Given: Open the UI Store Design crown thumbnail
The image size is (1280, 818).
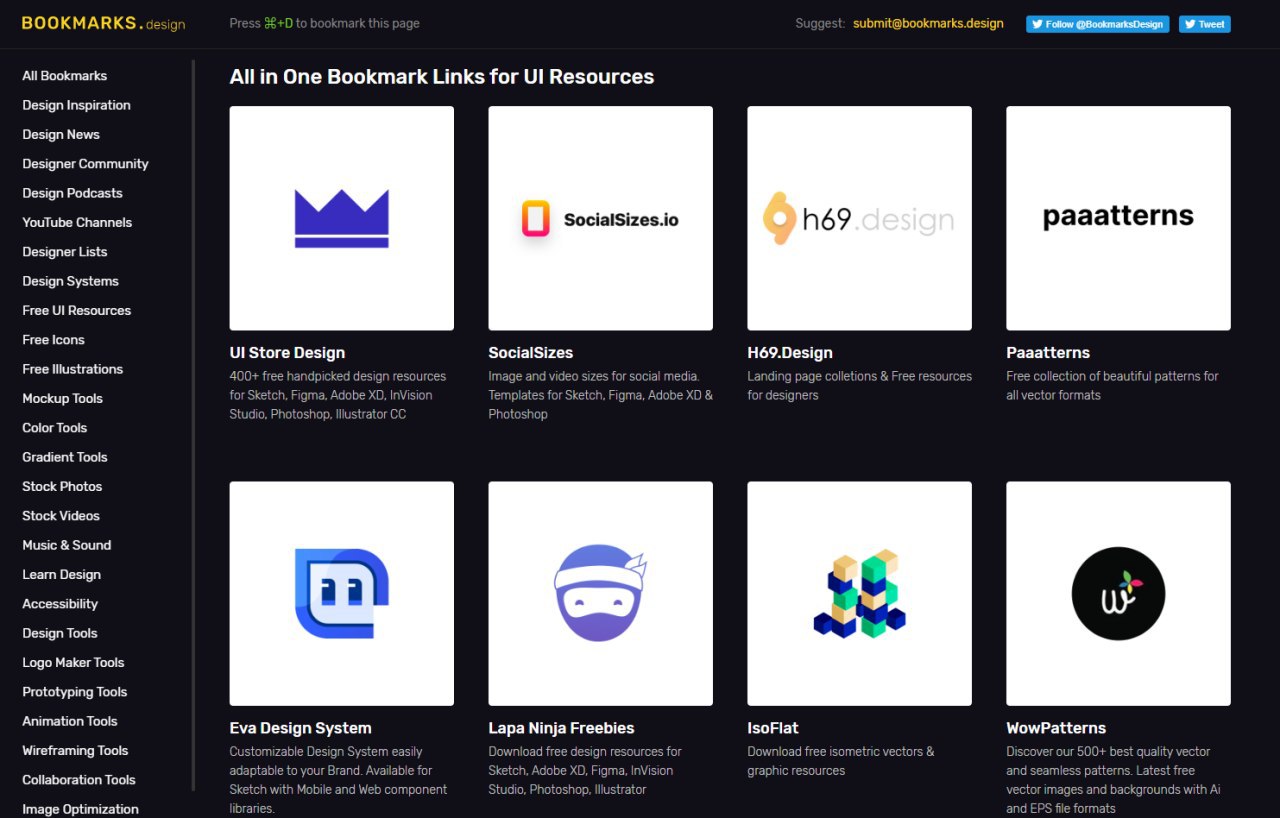Looking at the screenshot, I should coord(341,218).
